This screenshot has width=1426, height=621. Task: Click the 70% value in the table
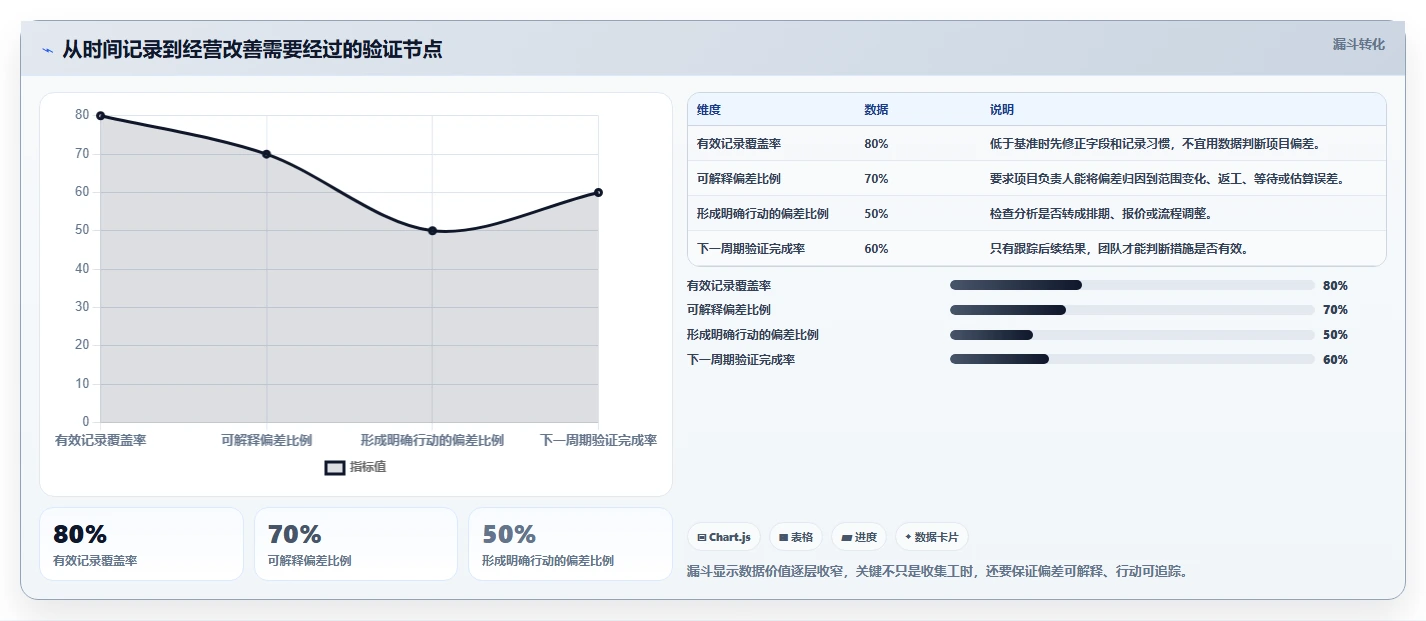(876, 178)
